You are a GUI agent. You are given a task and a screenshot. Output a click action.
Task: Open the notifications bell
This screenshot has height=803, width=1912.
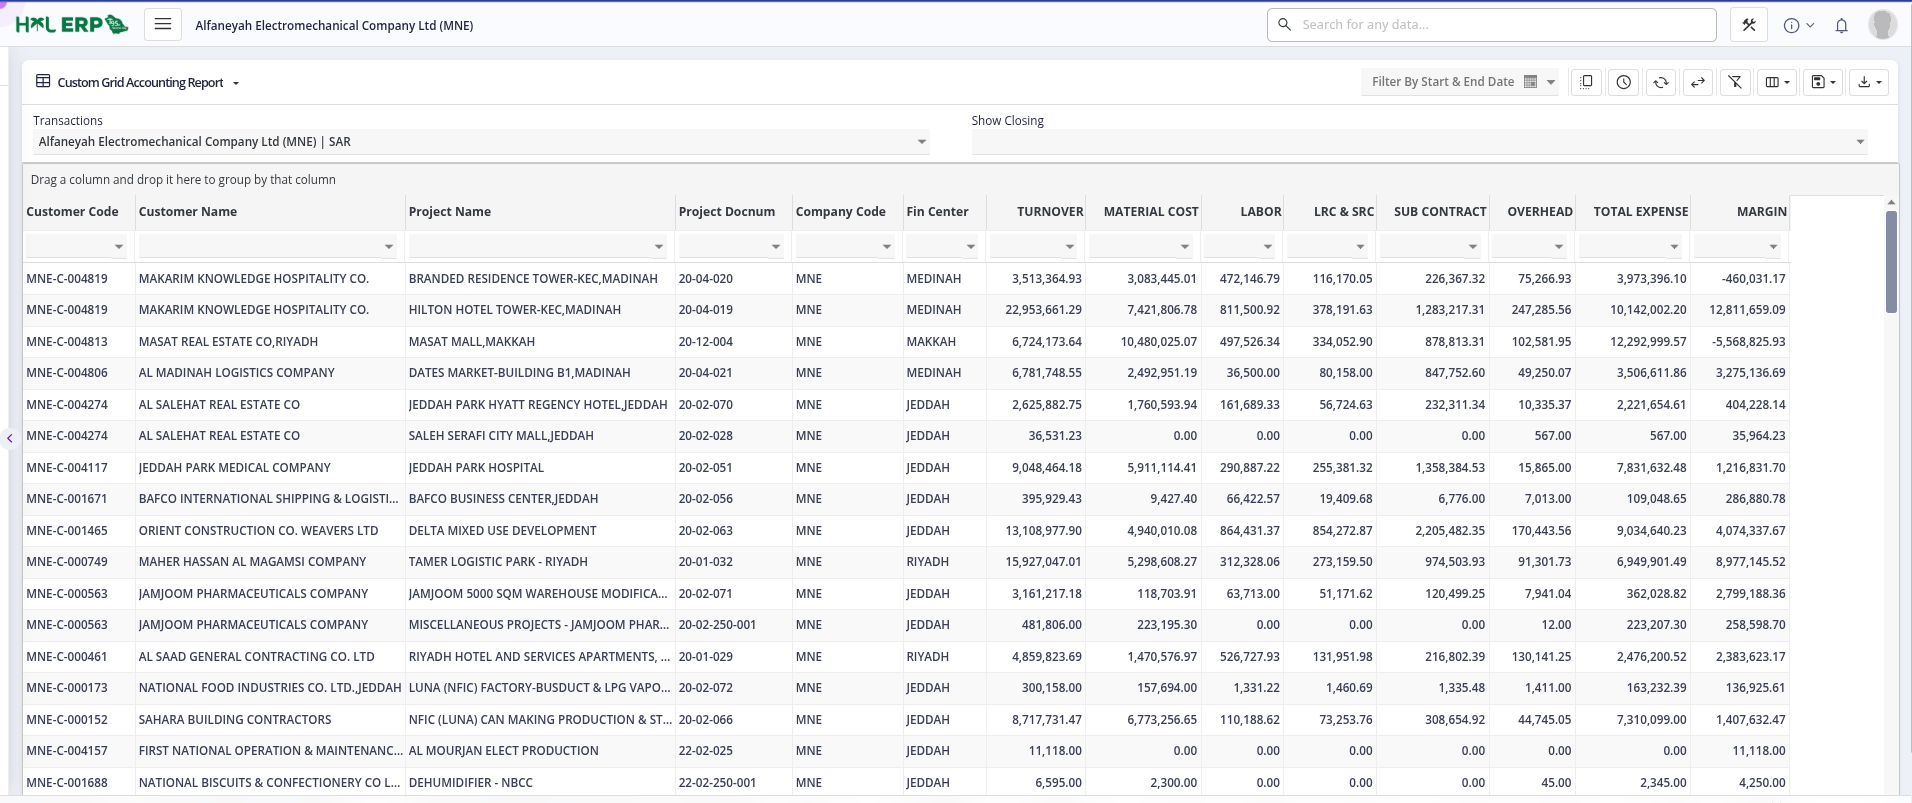point(1841,26)
